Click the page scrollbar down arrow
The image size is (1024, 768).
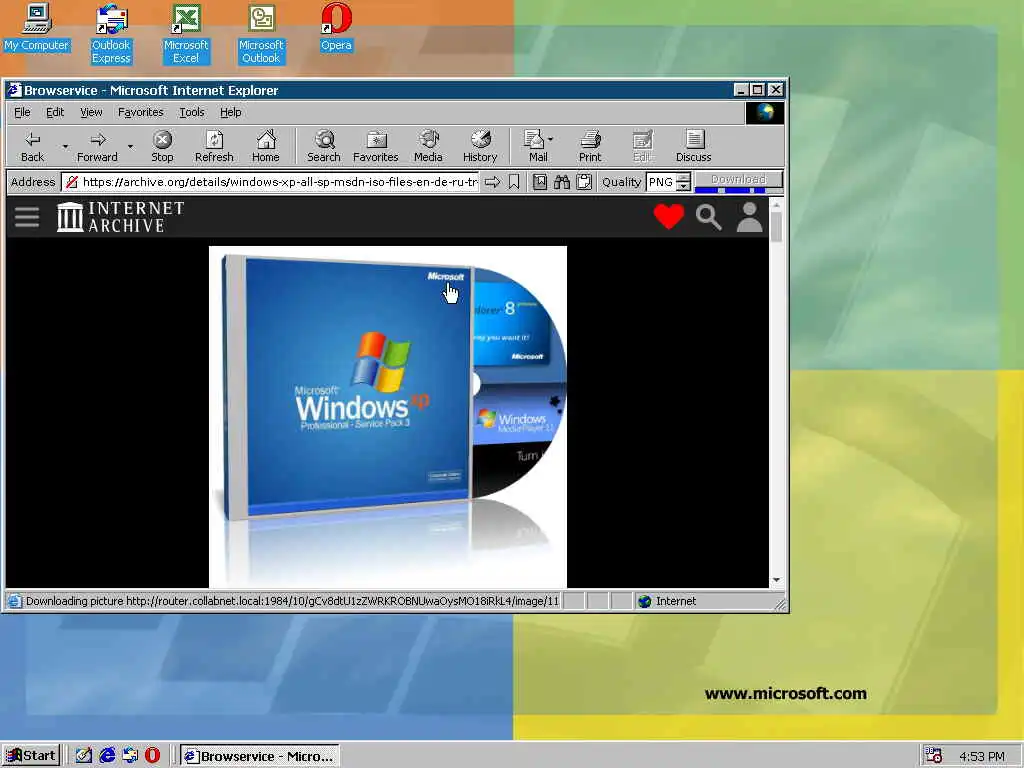776,580
